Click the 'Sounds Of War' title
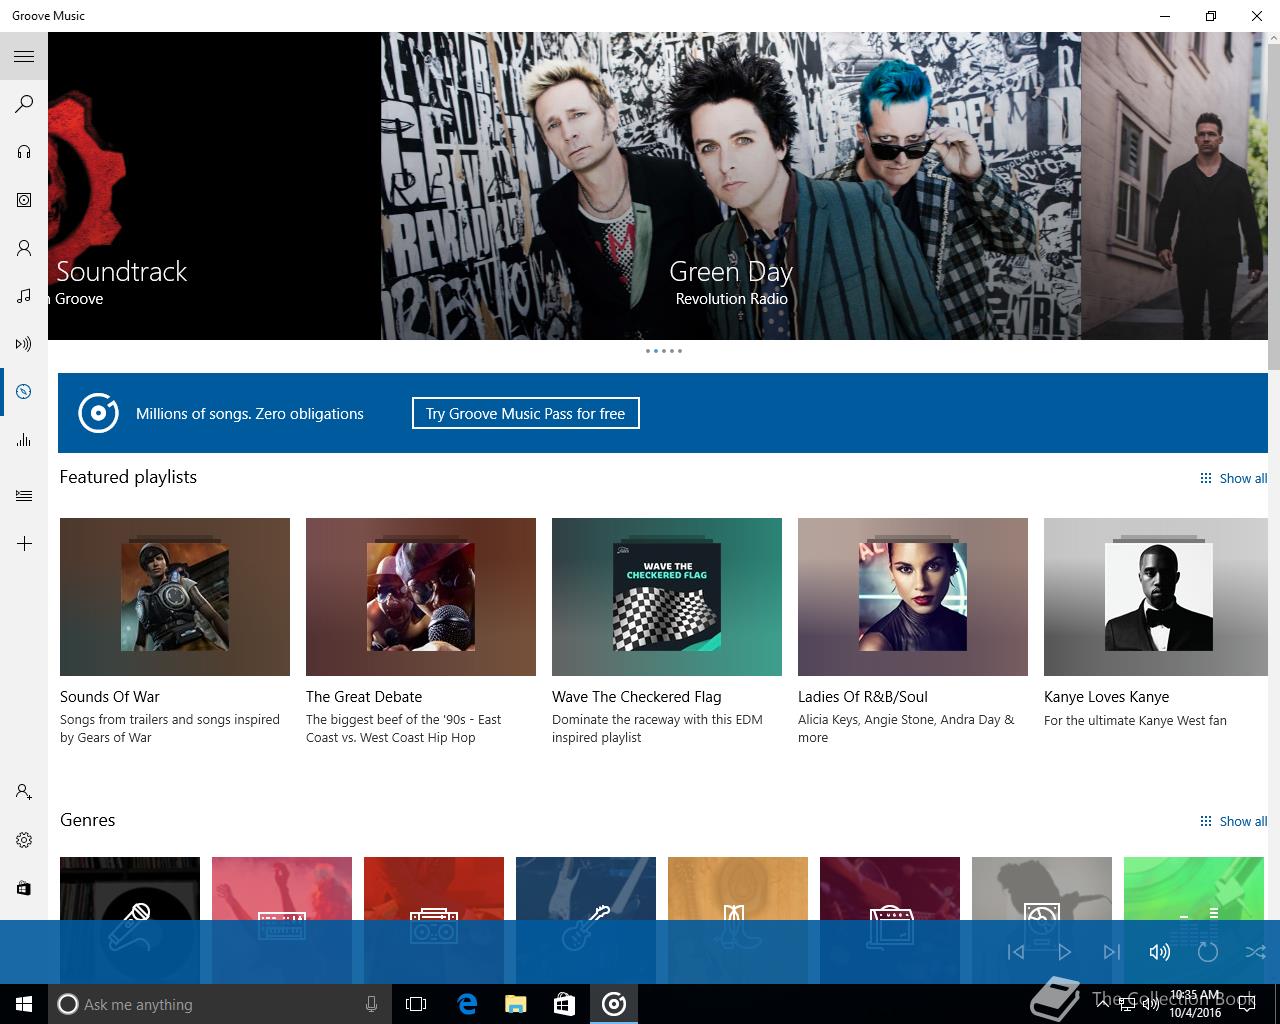 click(110, 697)
